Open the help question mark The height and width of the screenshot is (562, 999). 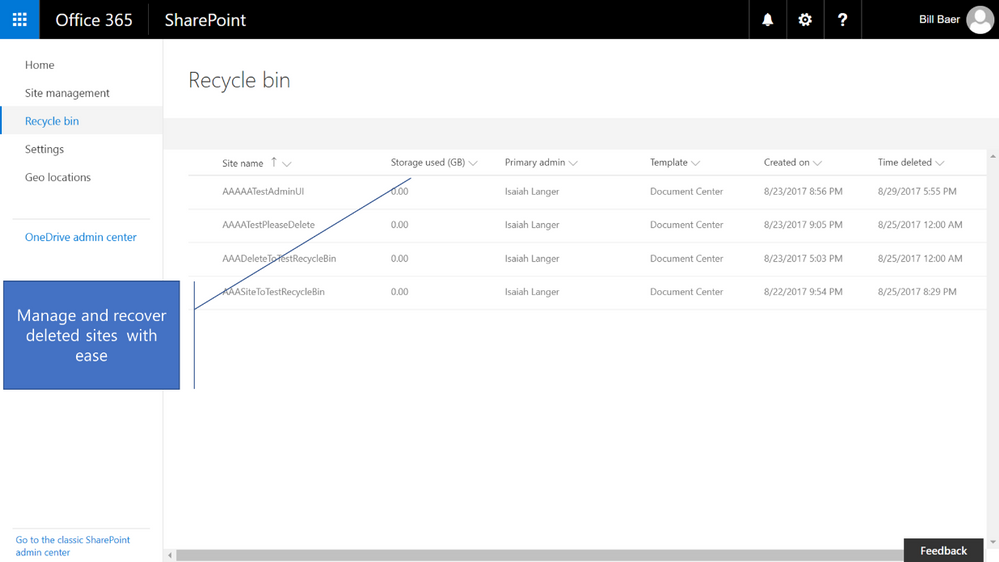(842, 20)
